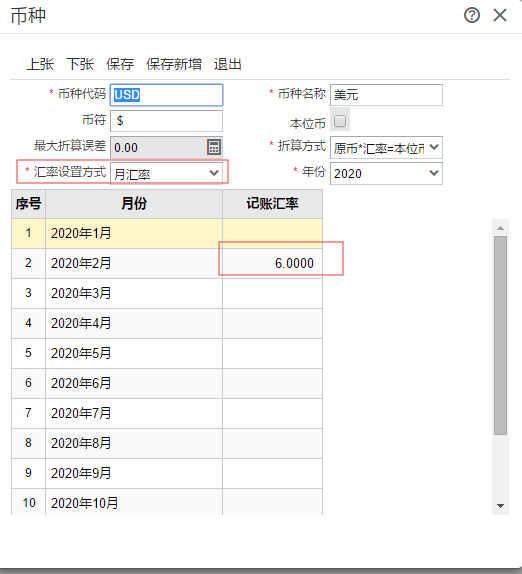Image resolution: width=522 pixels, height=574 pixels.
Task: Open calculator icon in 最大折算误差 field
Action: coord(214,148)
